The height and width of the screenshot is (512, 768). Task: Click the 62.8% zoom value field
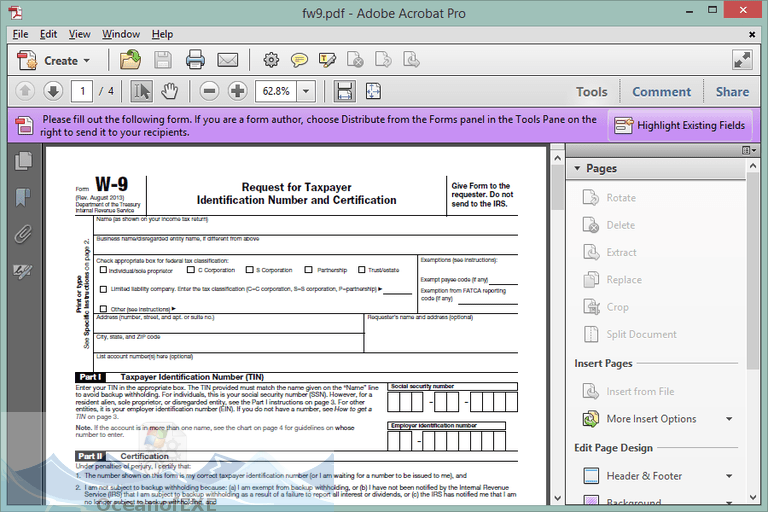click(x=276, y=91)
